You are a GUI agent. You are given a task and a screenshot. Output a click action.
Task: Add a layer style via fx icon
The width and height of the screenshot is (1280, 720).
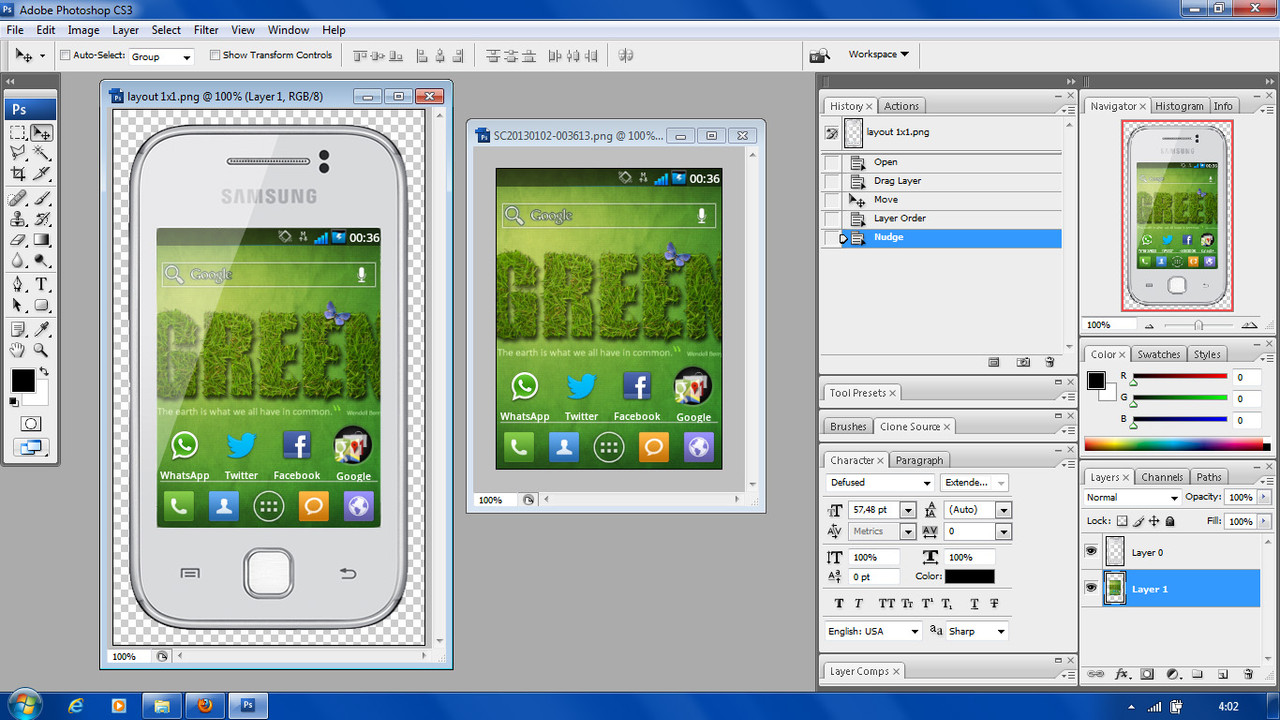tap(1122, 674)
